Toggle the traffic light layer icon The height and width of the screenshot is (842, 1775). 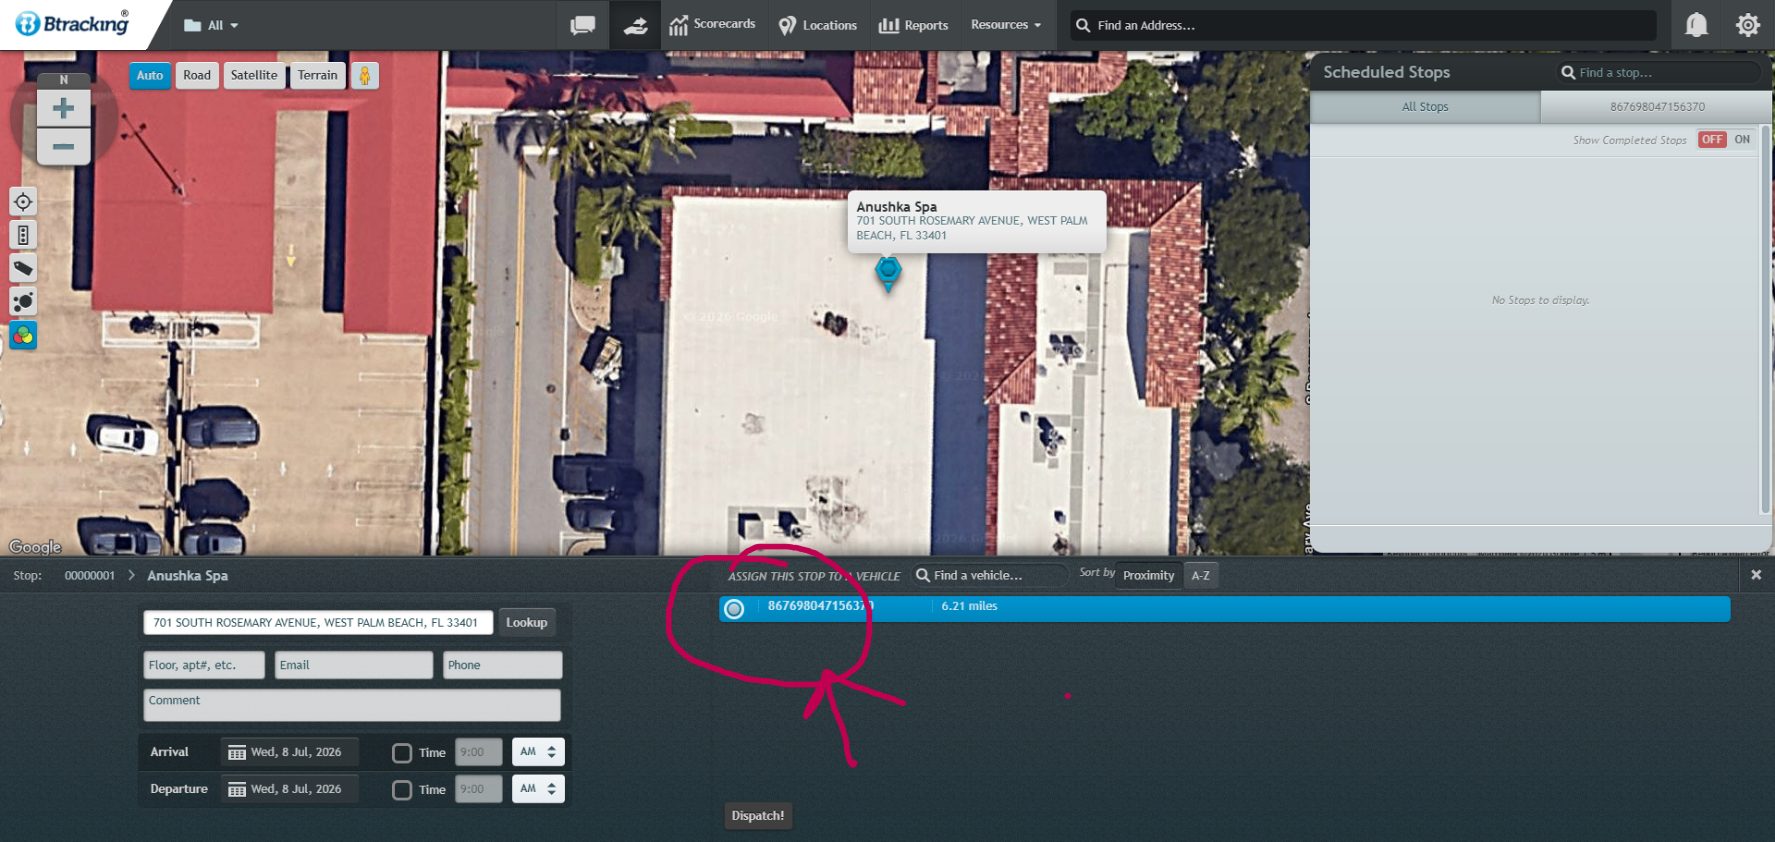(23, 235)
